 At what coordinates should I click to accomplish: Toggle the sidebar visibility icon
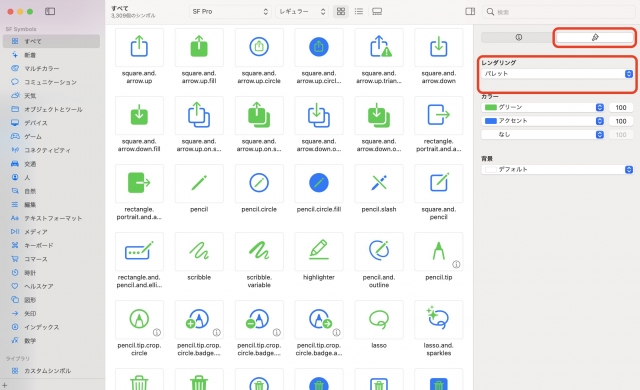pyautogui.click(x=50, y=11)
